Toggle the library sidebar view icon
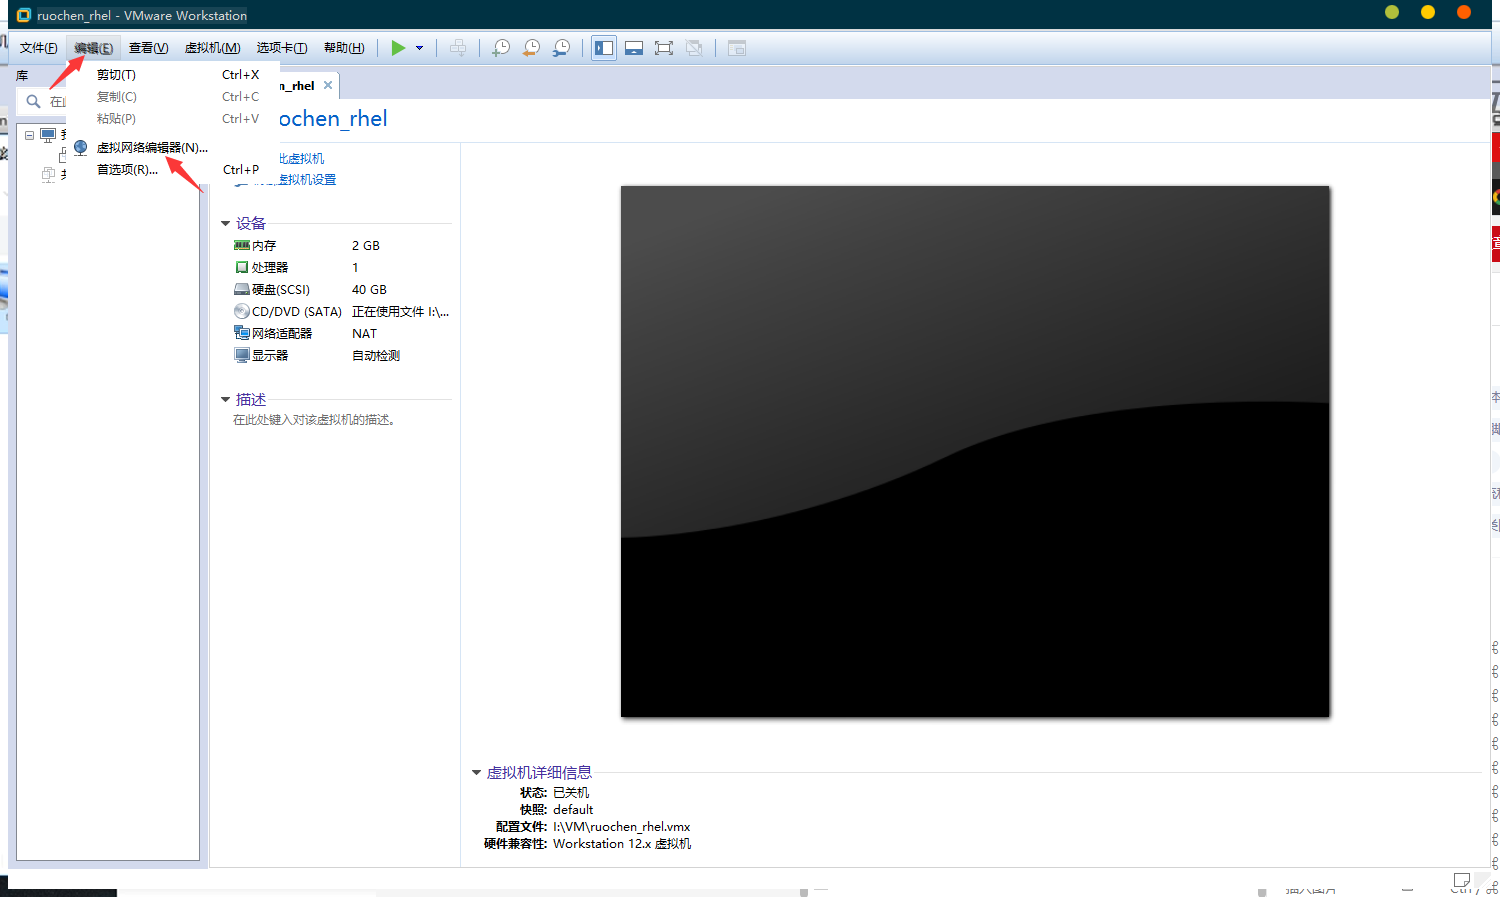 point(604,48)
